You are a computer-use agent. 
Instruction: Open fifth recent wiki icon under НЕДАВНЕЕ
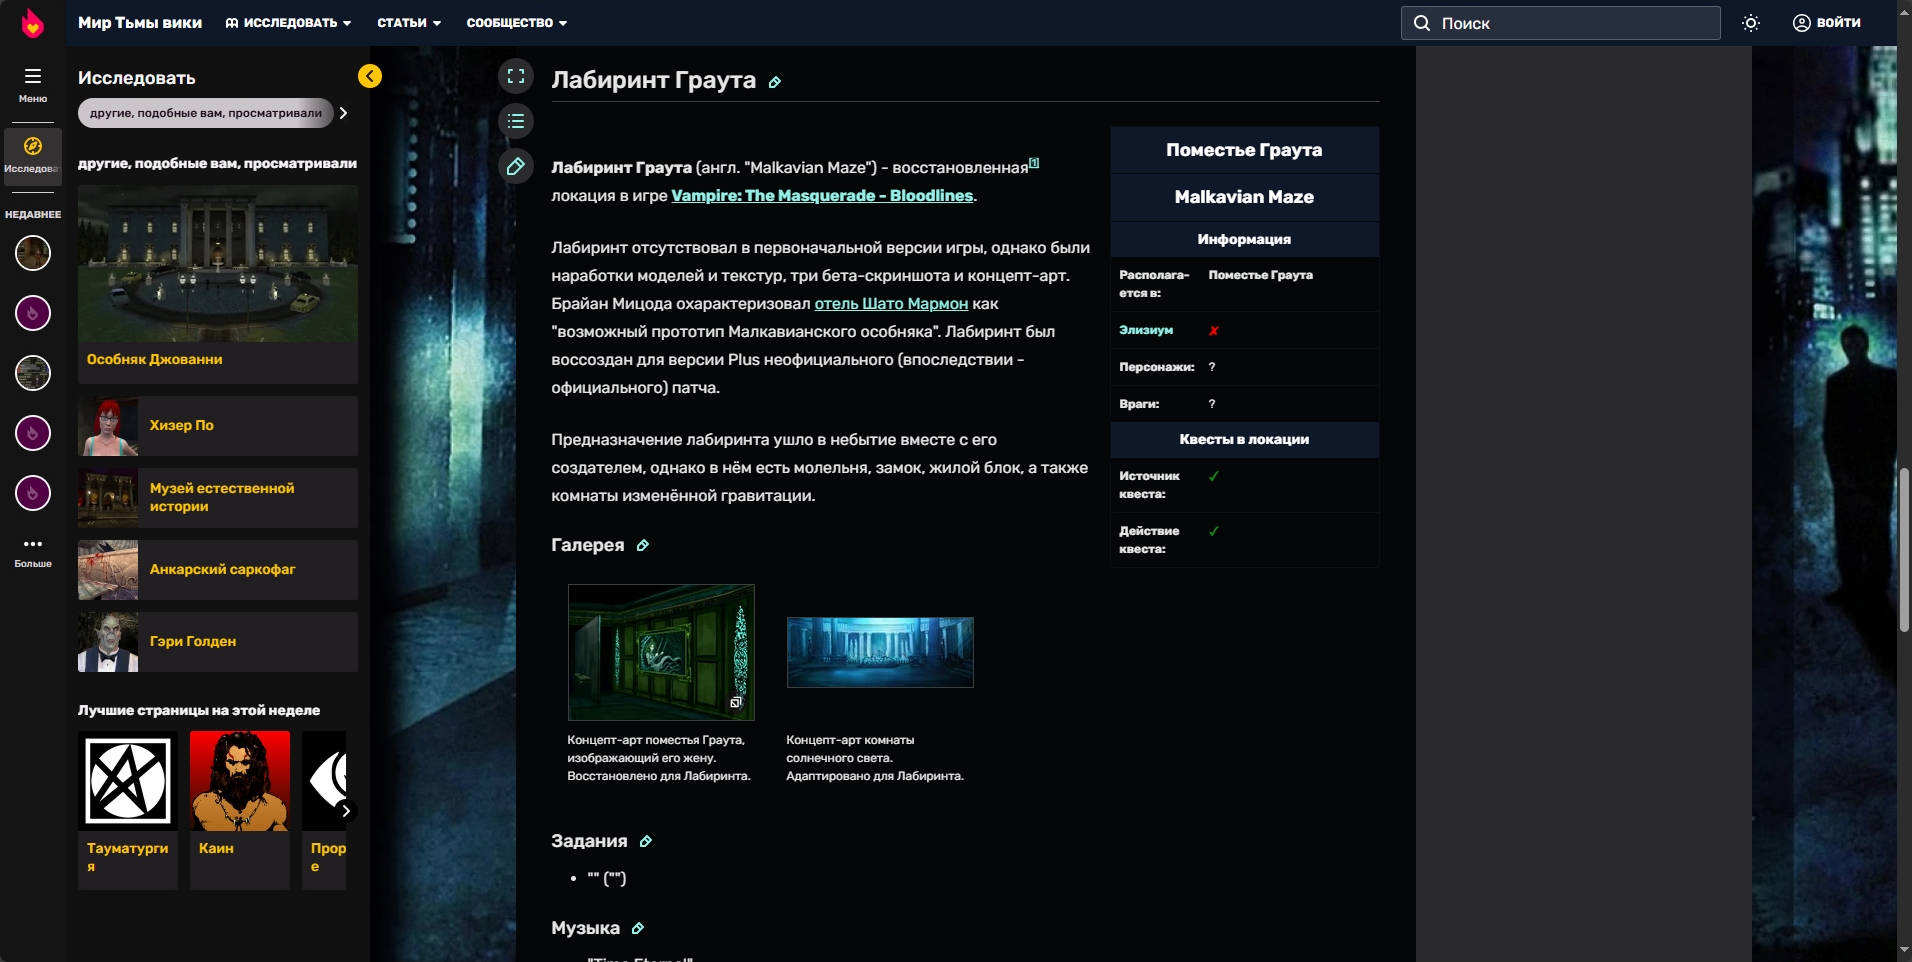(33, 493)
